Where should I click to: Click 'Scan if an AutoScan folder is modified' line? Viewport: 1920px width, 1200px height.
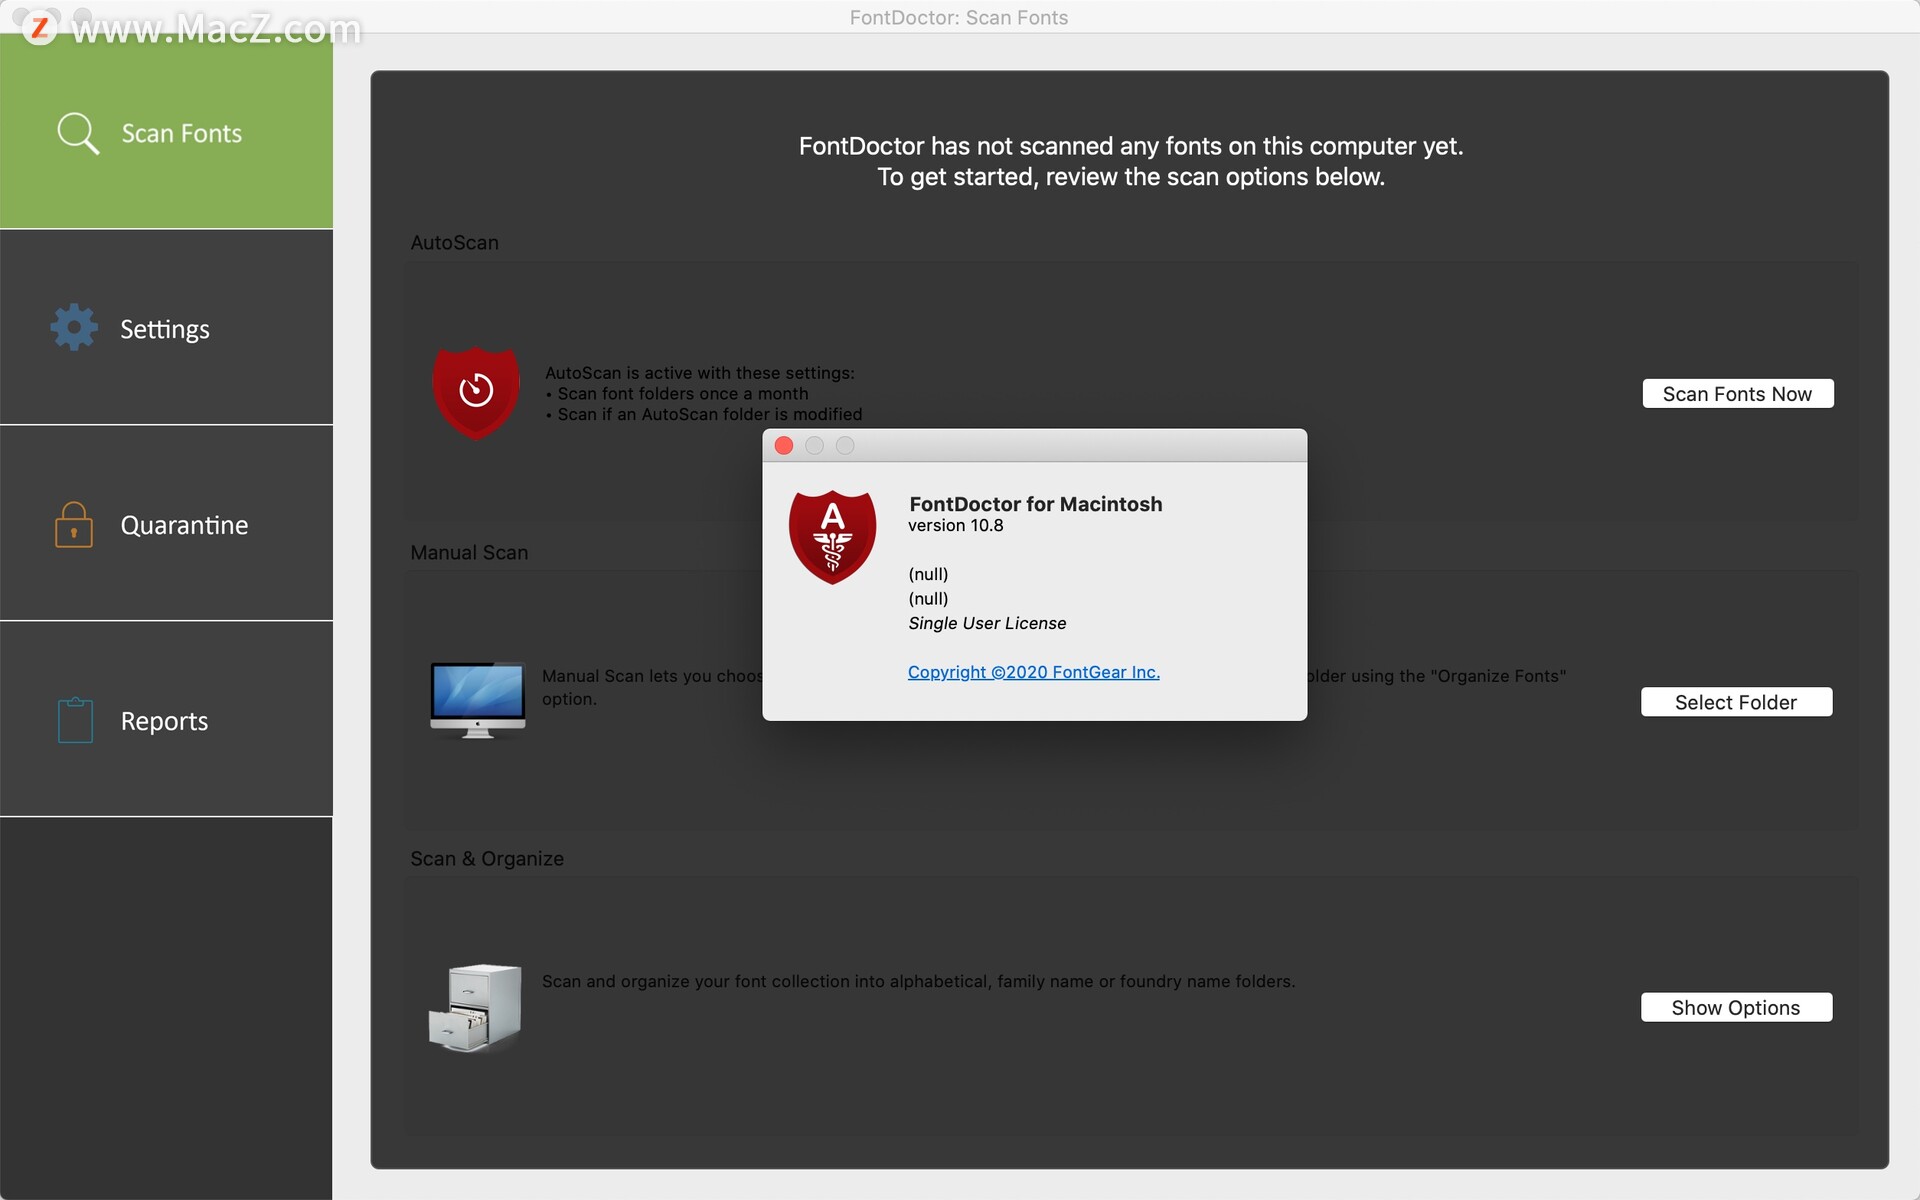704,414
